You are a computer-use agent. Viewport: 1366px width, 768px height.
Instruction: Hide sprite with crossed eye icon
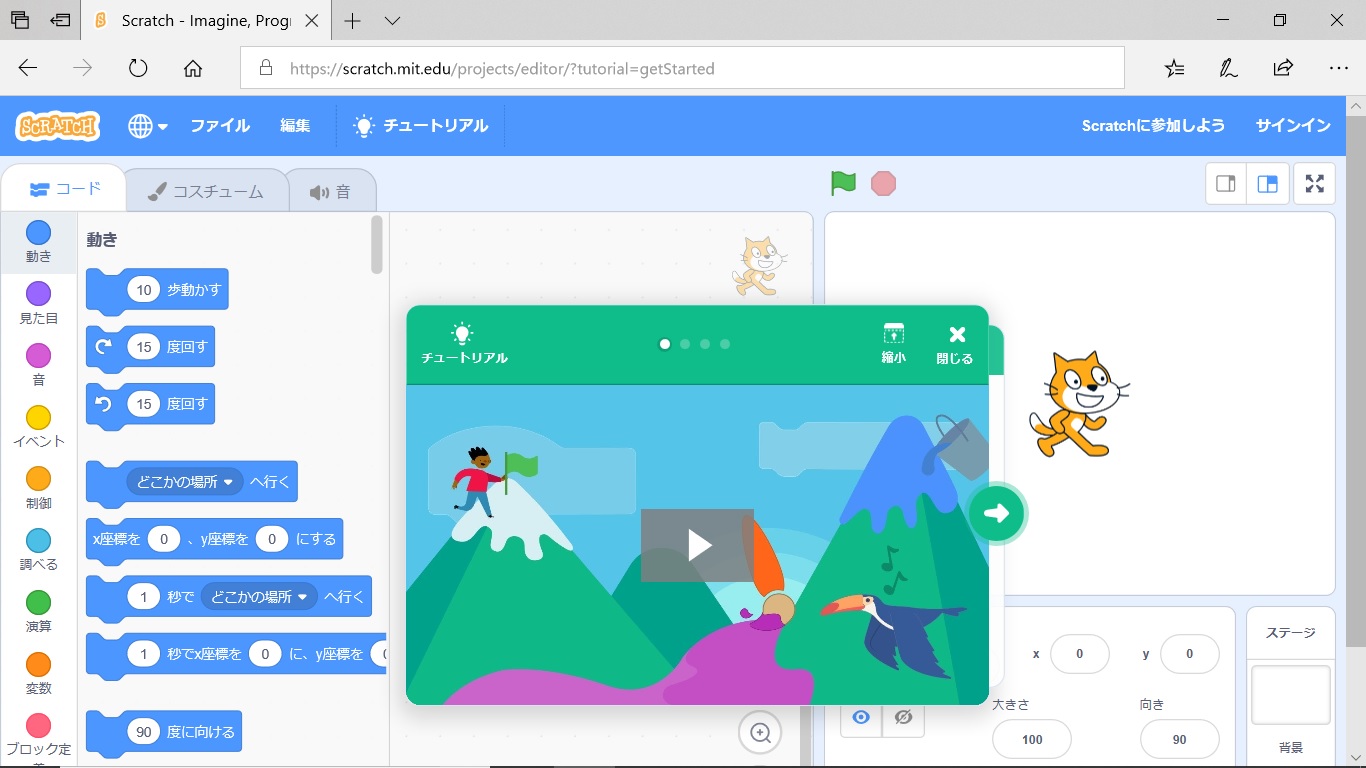903,717
